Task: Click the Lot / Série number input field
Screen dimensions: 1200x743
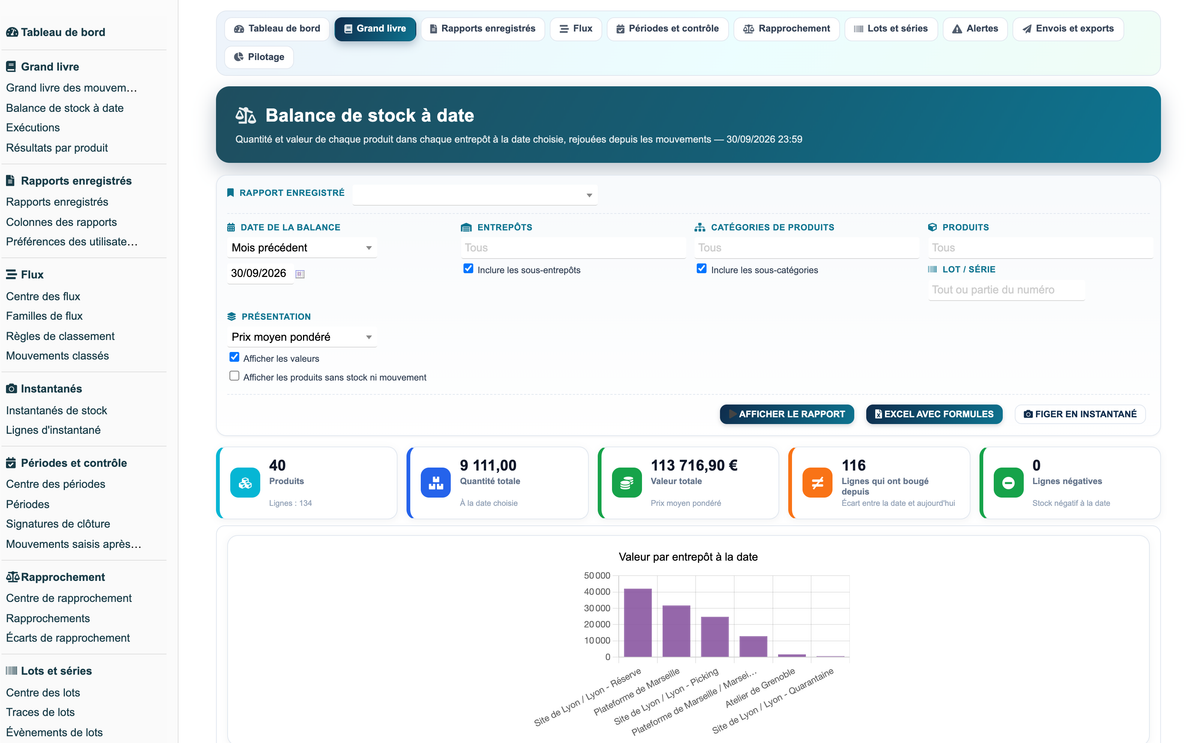Action: [x=1006, y=290]
